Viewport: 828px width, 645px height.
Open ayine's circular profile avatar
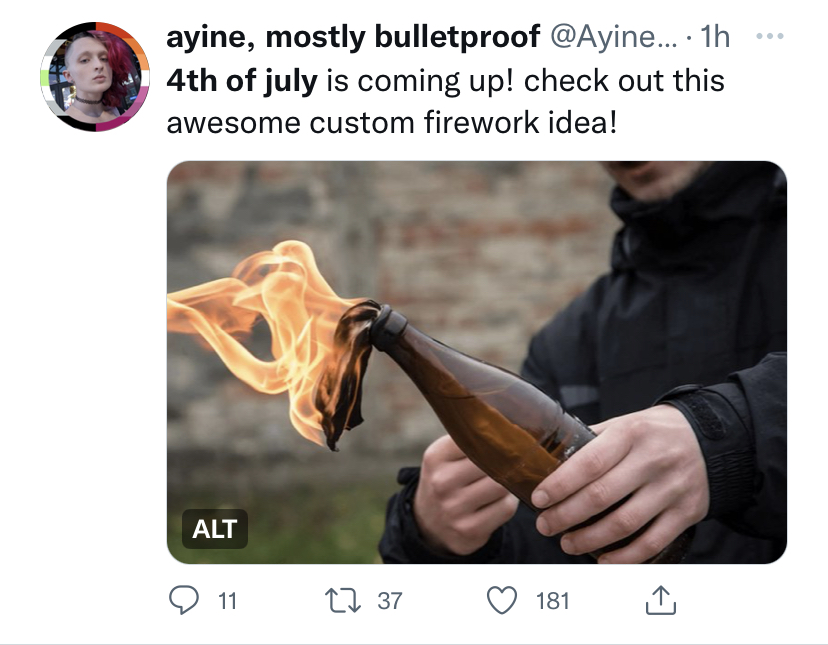pyautogui.click(x=95, y=77)
